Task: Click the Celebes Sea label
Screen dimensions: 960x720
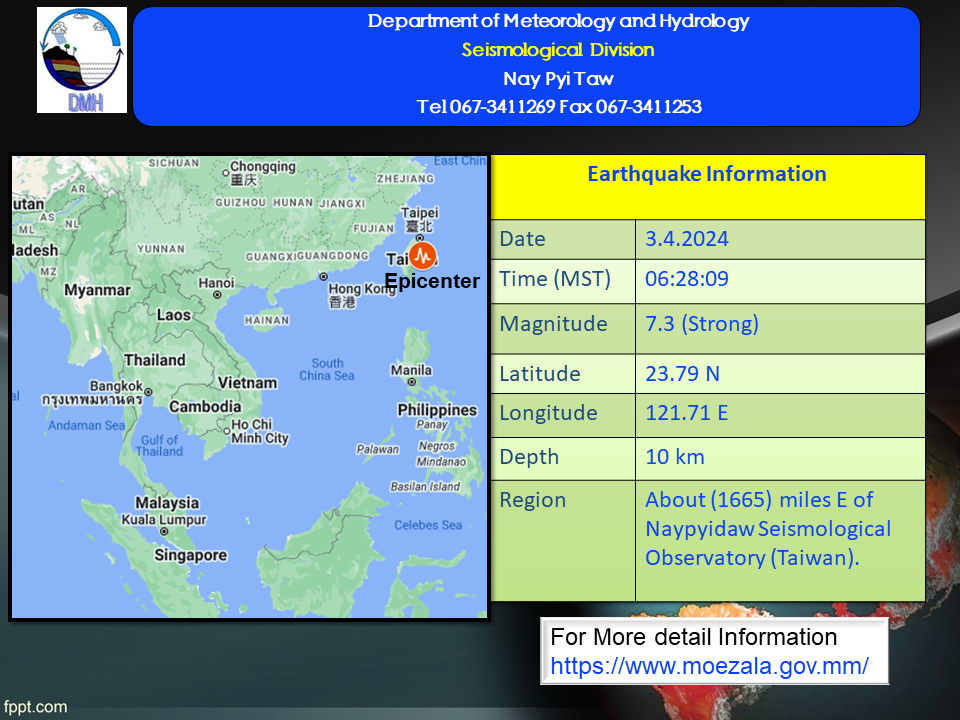Action: [428, 525]
